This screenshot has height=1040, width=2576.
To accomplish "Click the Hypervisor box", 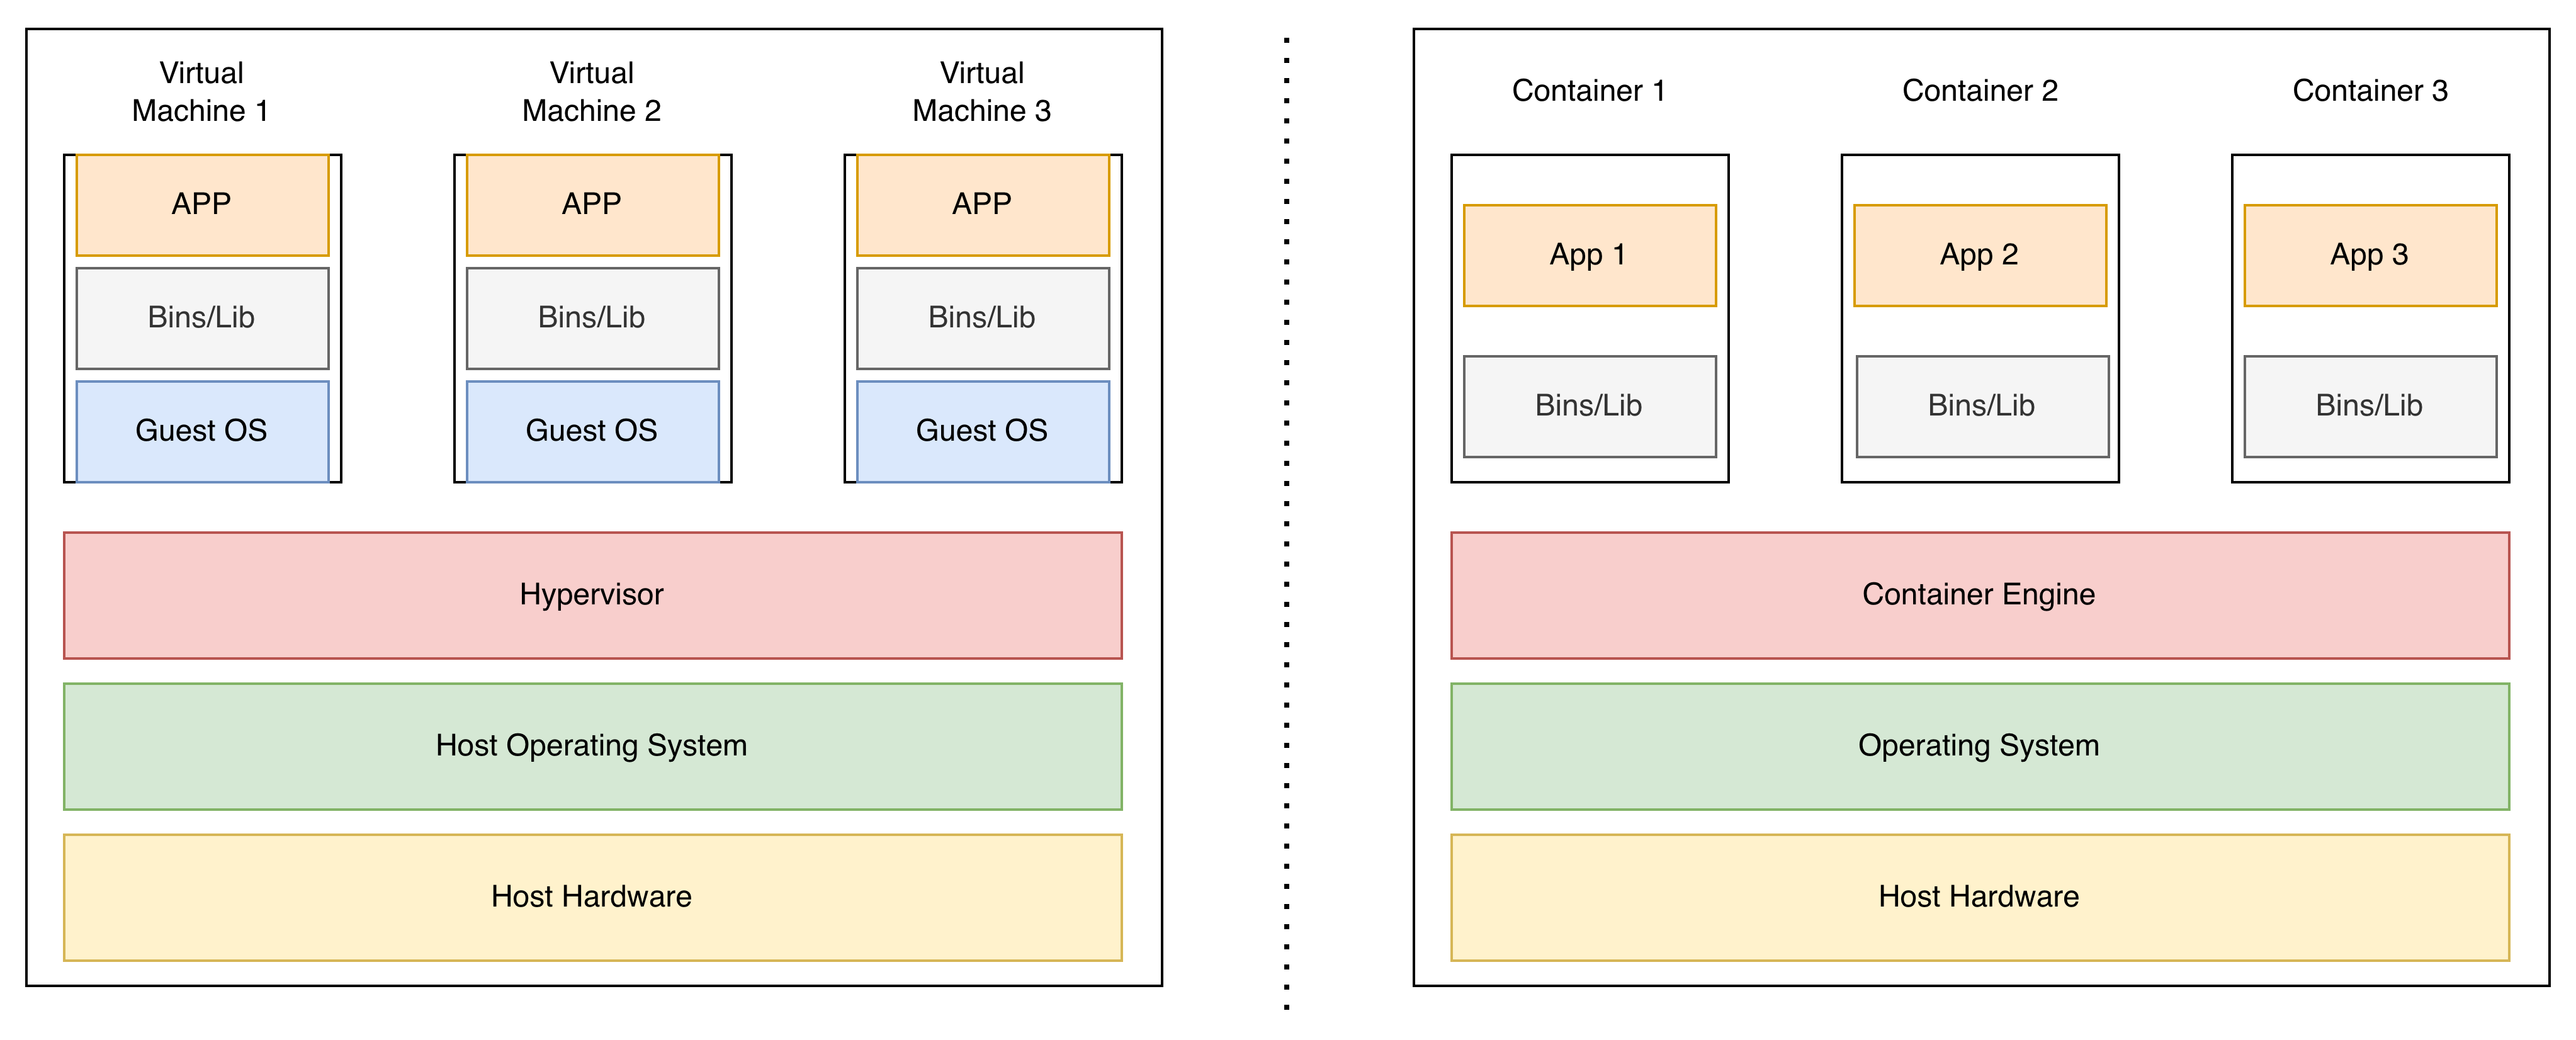I will point(592,595).
